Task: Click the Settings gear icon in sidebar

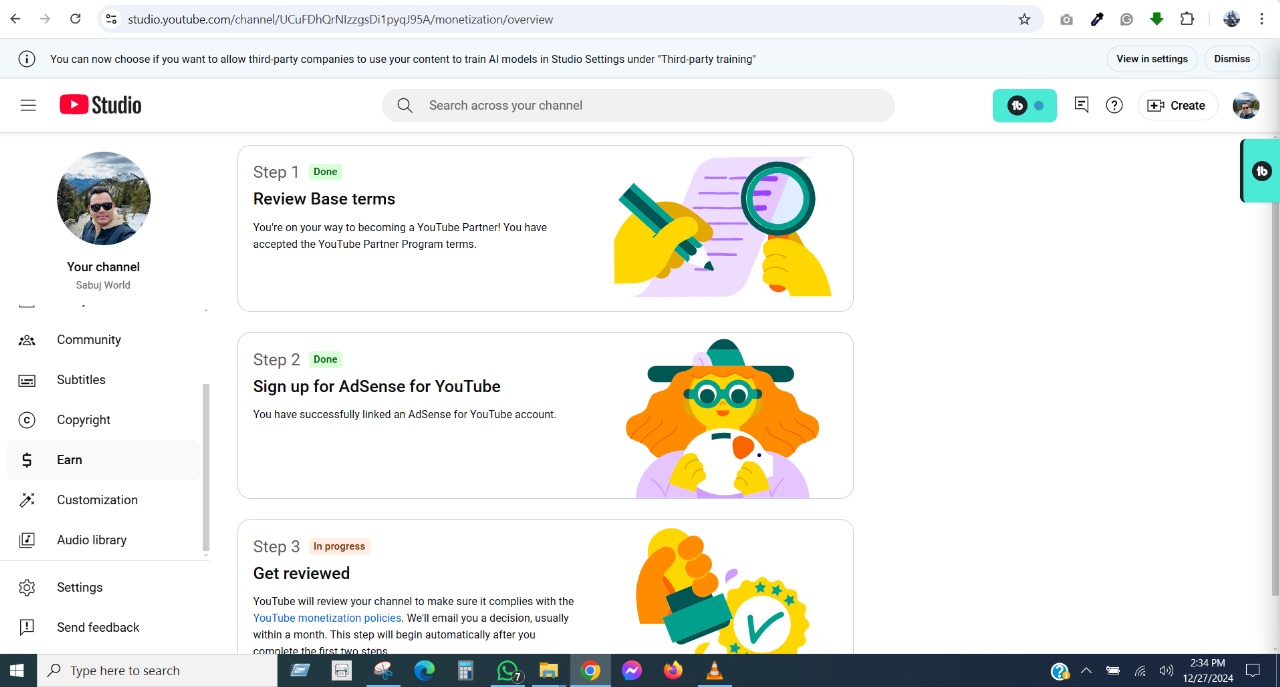Action: (x=27, y=588)
